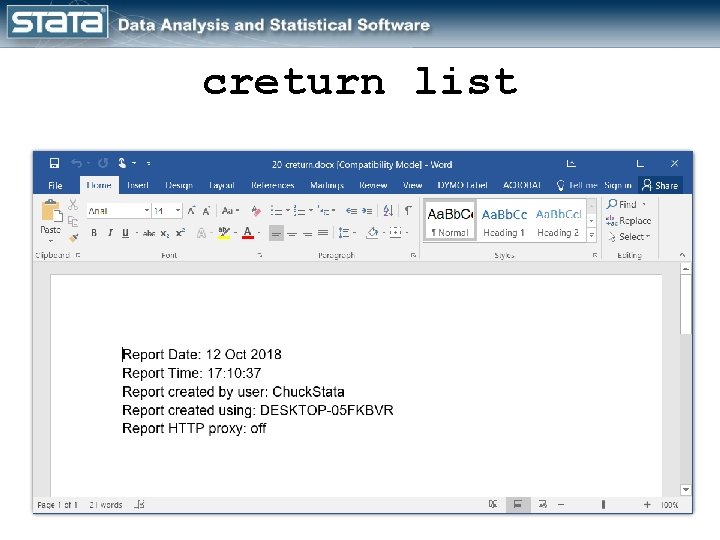Screen dimensions: 720x540
Task: Apply the Heading 2 style
Action: [x=558, y=221]
